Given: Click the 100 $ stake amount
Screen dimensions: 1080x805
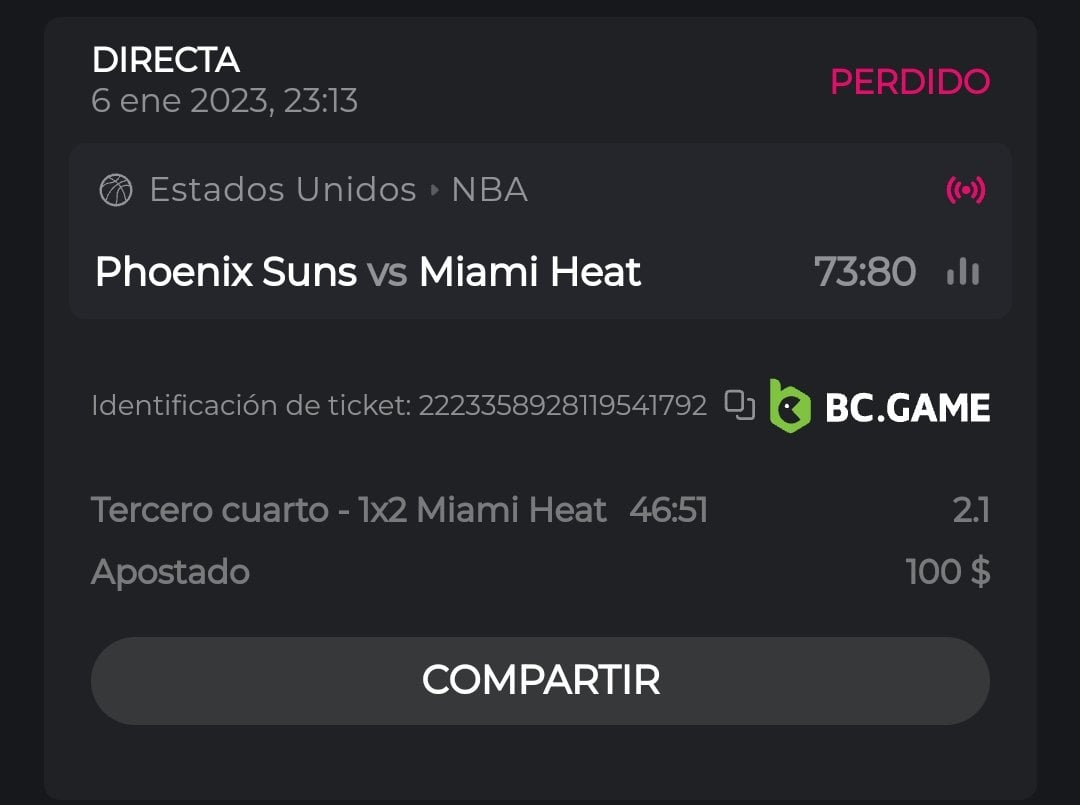Looking at the screenshot, I should 947,572.
